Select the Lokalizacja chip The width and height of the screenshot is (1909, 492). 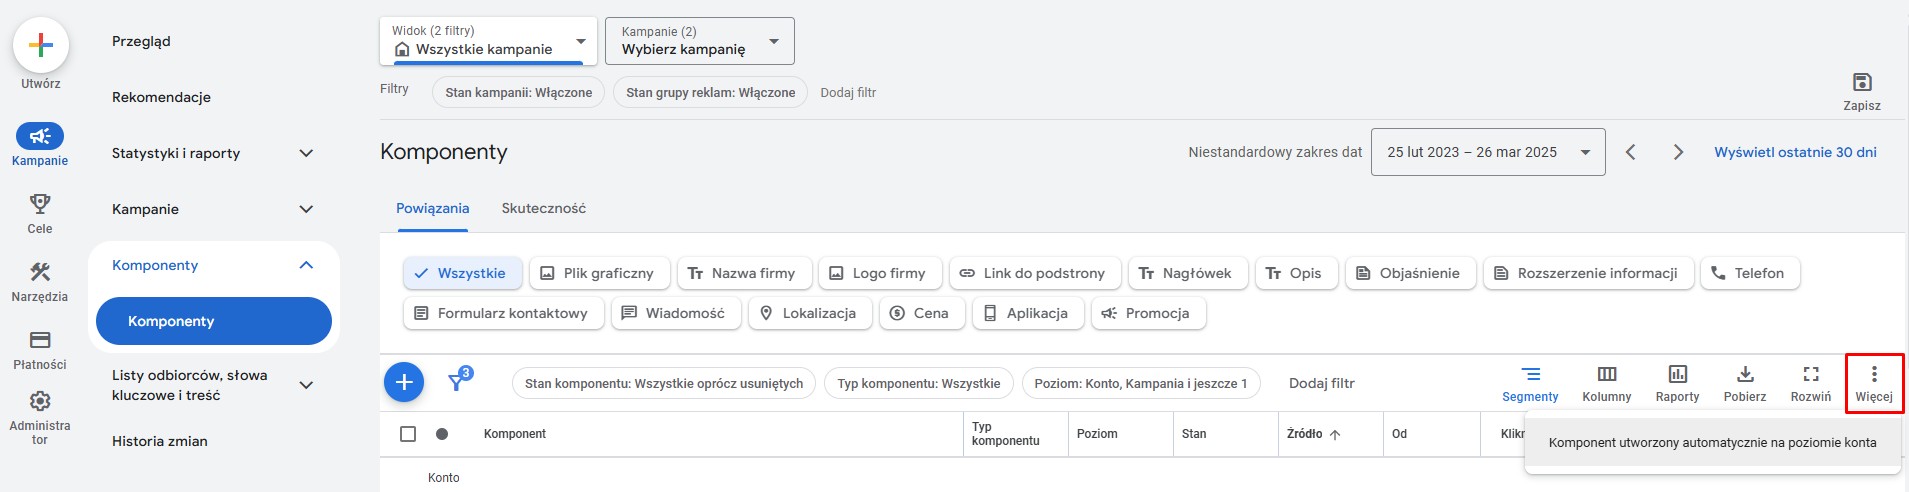click(x=810, y=313)
